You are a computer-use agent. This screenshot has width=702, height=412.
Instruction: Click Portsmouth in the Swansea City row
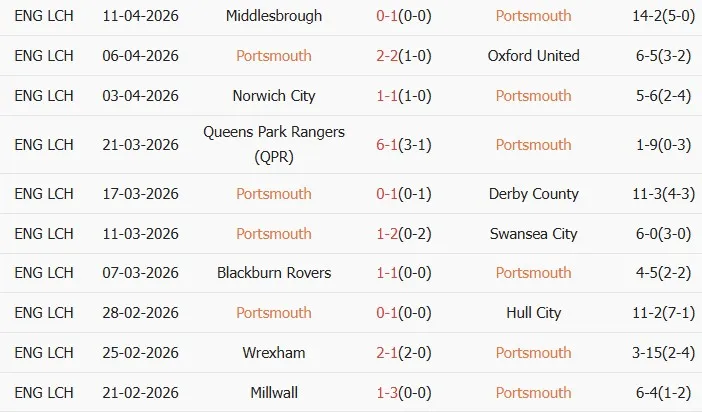(274, 234)
